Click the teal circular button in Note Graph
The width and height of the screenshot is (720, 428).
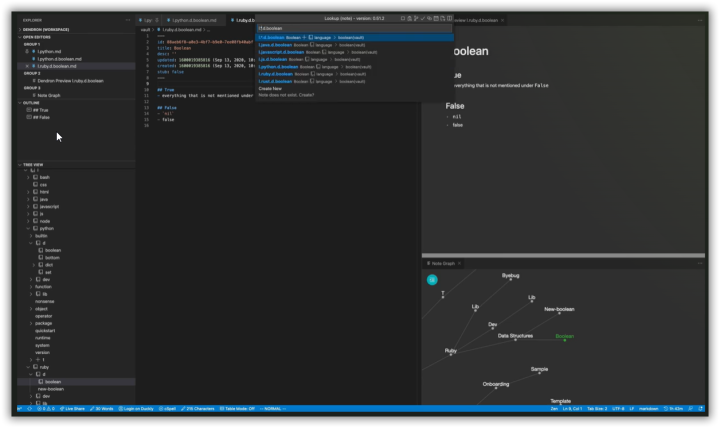[432, 280]
